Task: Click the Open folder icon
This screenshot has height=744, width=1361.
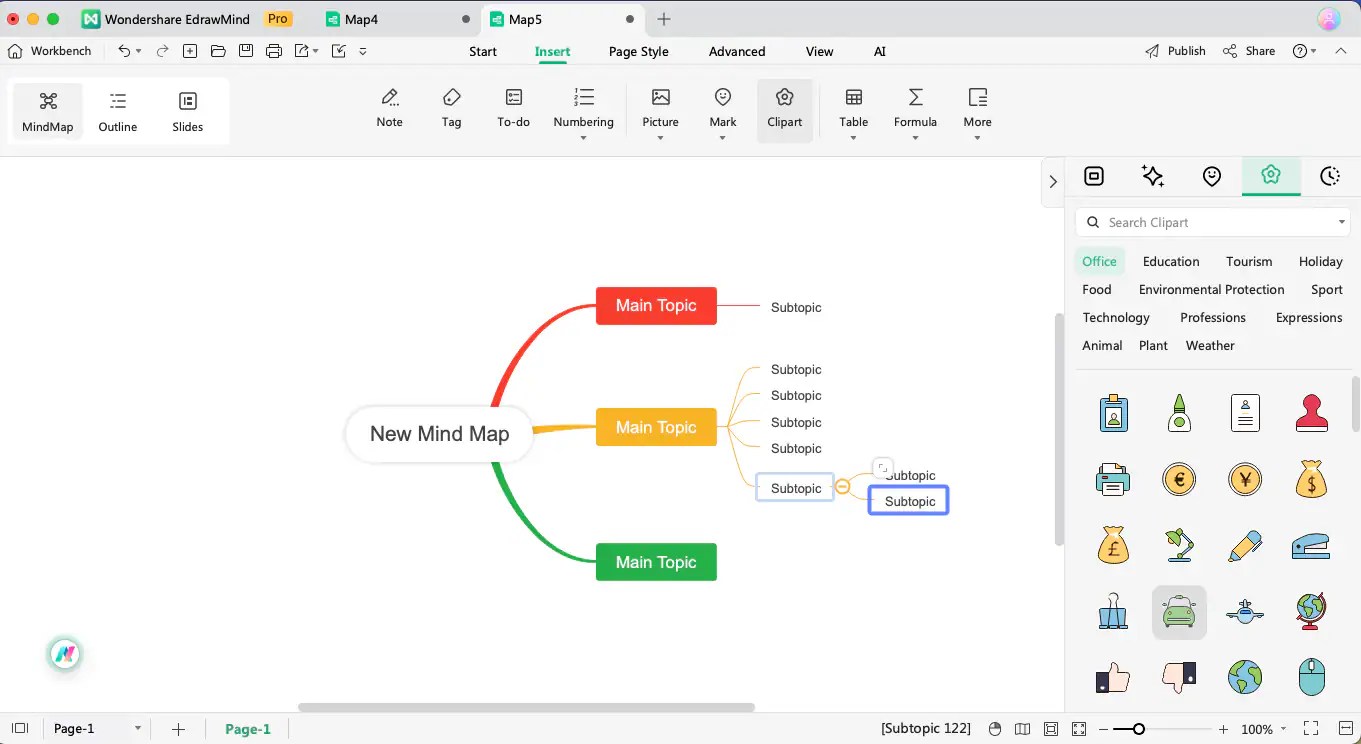Action: pos(218,51)
